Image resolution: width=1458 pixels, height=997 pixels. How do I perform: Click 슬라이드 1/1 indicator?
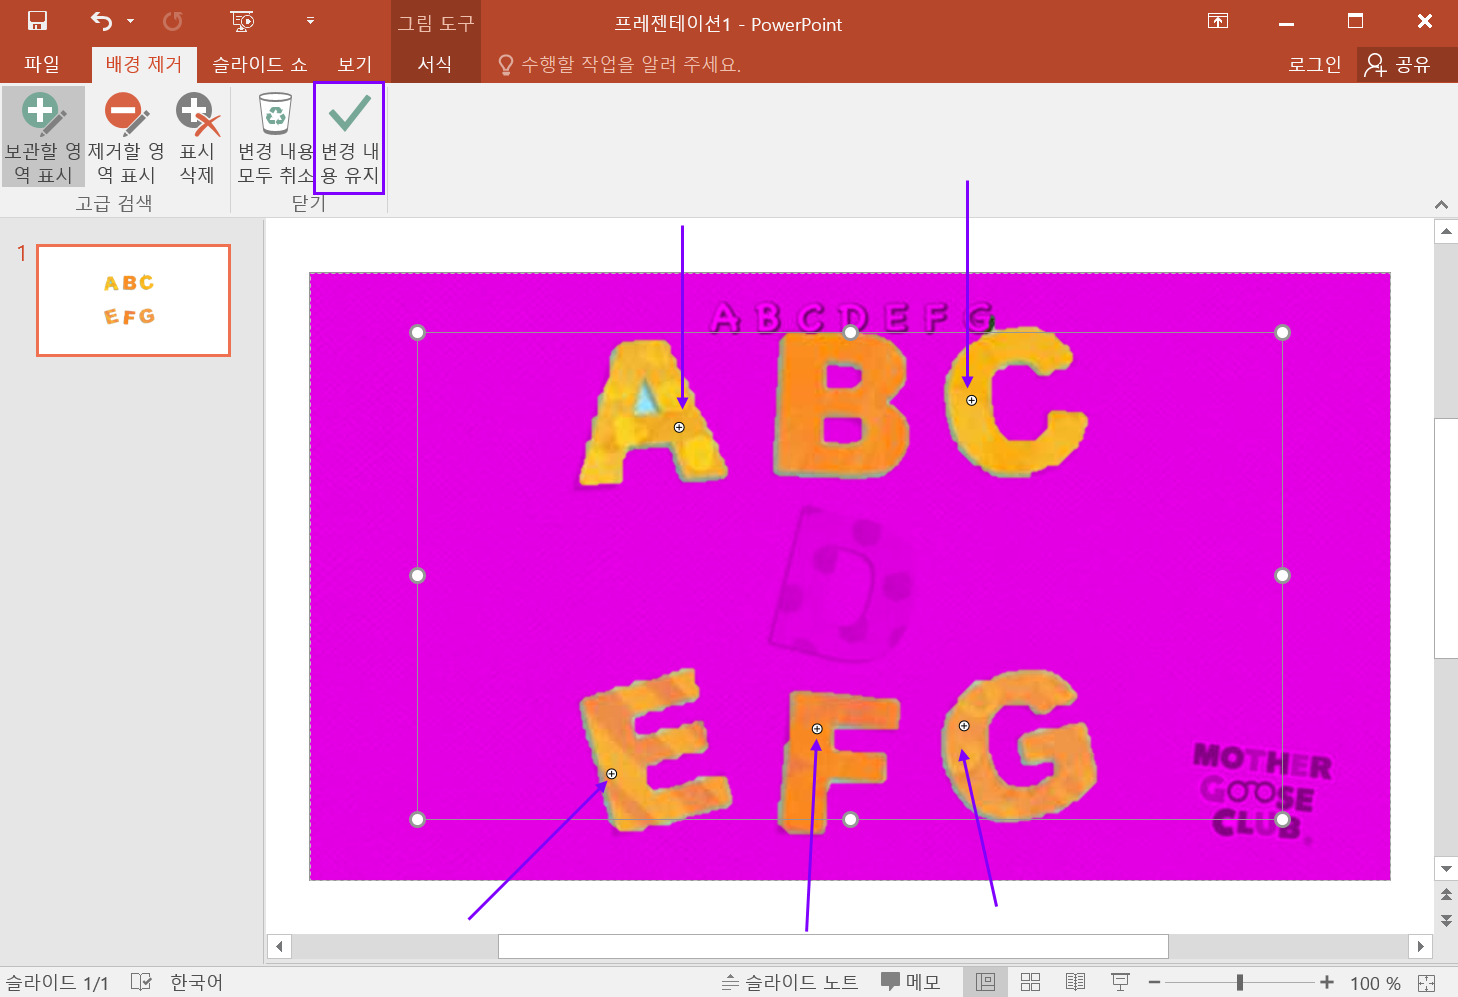coord(57,982)
